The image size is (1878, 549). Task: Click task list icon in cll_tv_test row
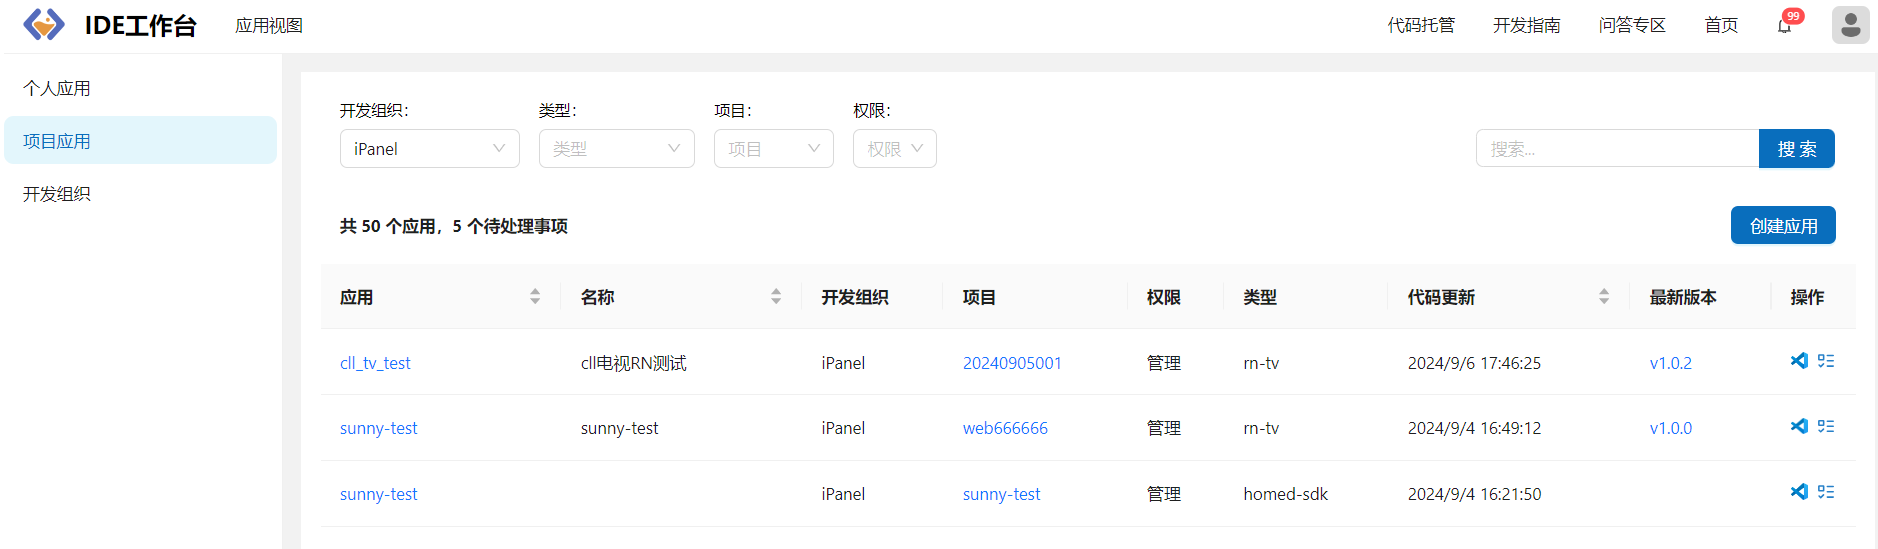(x=1826, y=361)
